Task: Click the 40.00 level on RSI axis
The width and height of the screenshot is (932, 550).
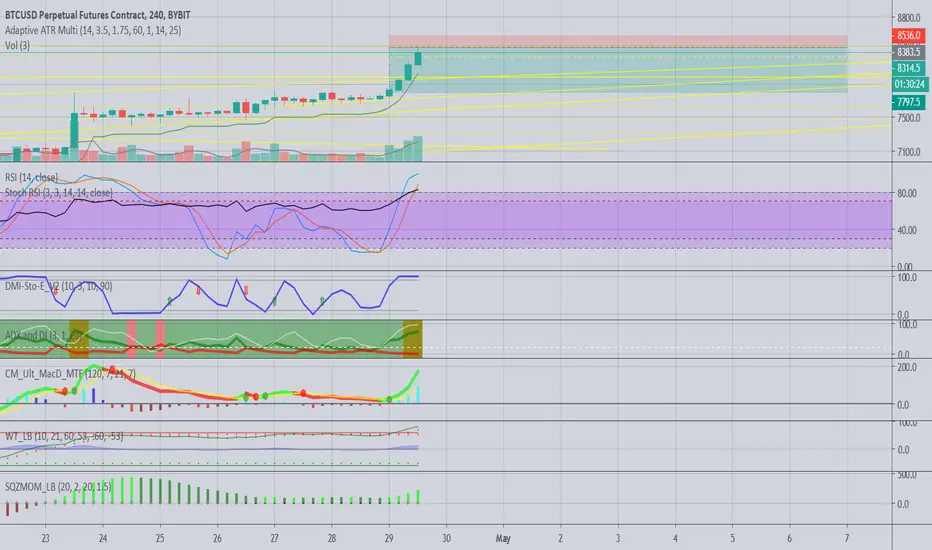Action: click(906, 230)
